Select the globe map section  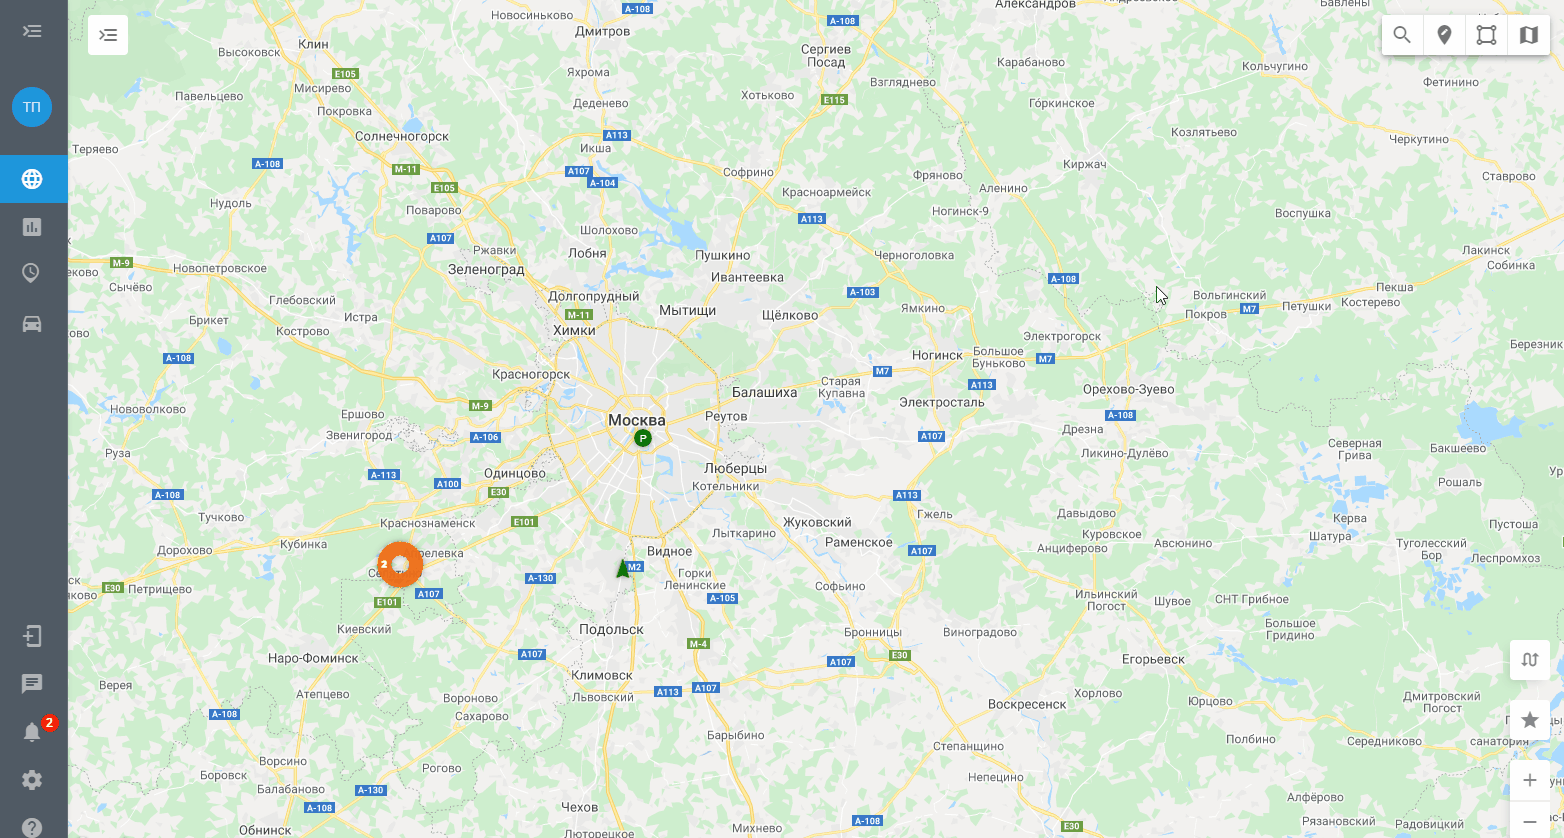tap(32, 179)
